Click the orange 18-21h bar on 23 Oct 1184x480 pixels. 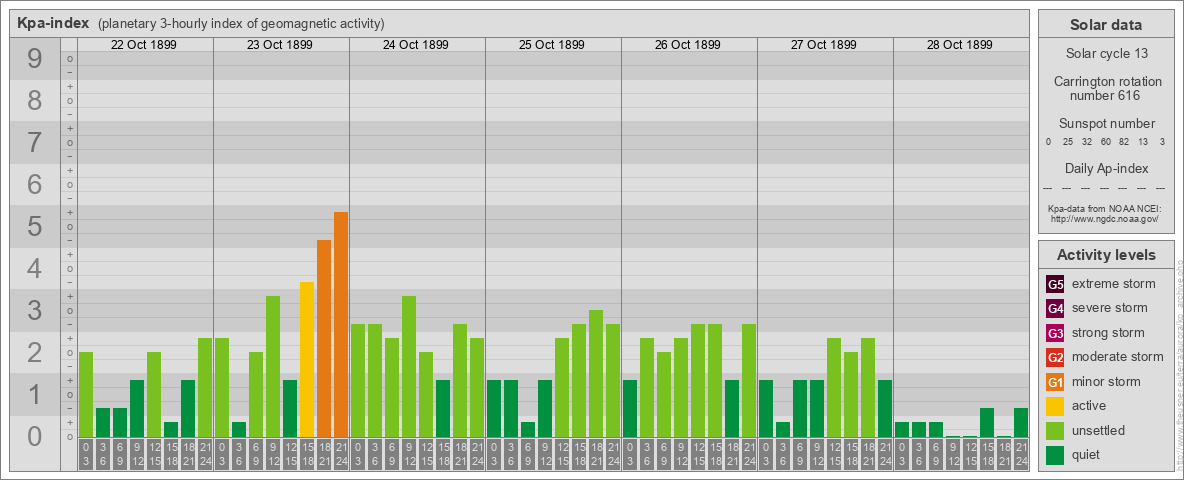click(x=324, y=338)
